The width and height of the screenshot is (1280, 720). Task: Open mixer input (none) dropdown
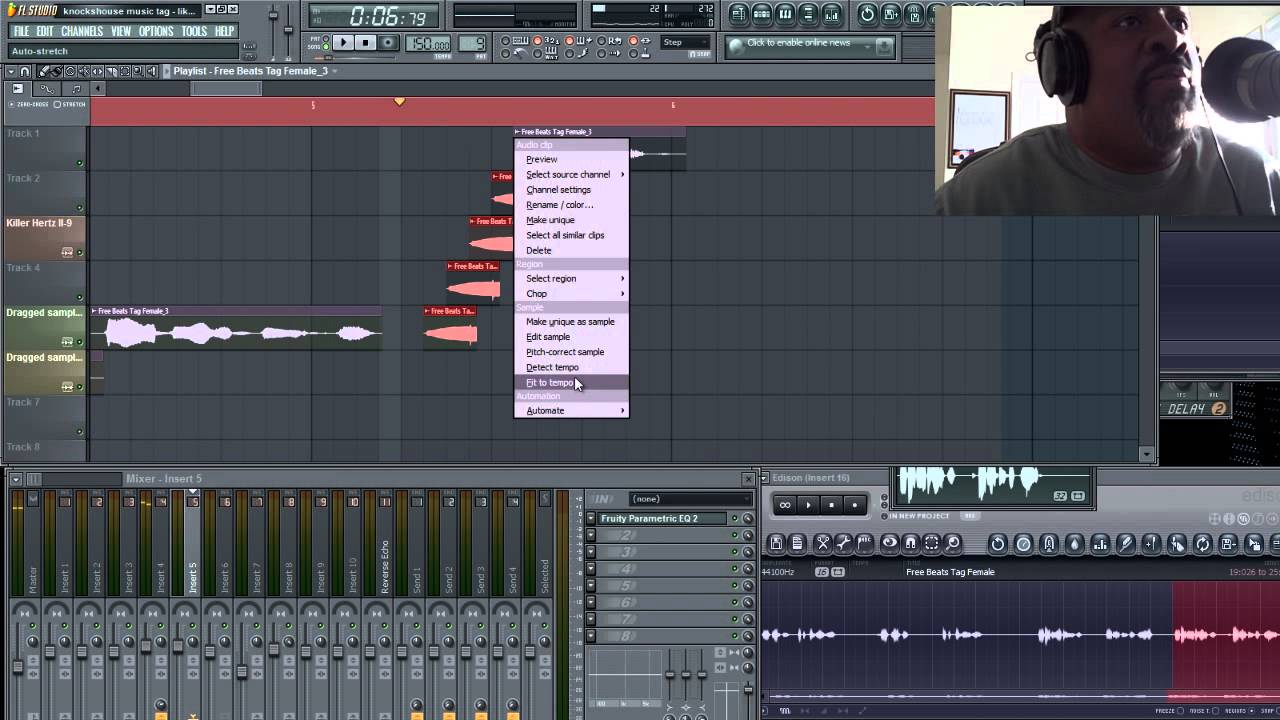tap(692, 498)
